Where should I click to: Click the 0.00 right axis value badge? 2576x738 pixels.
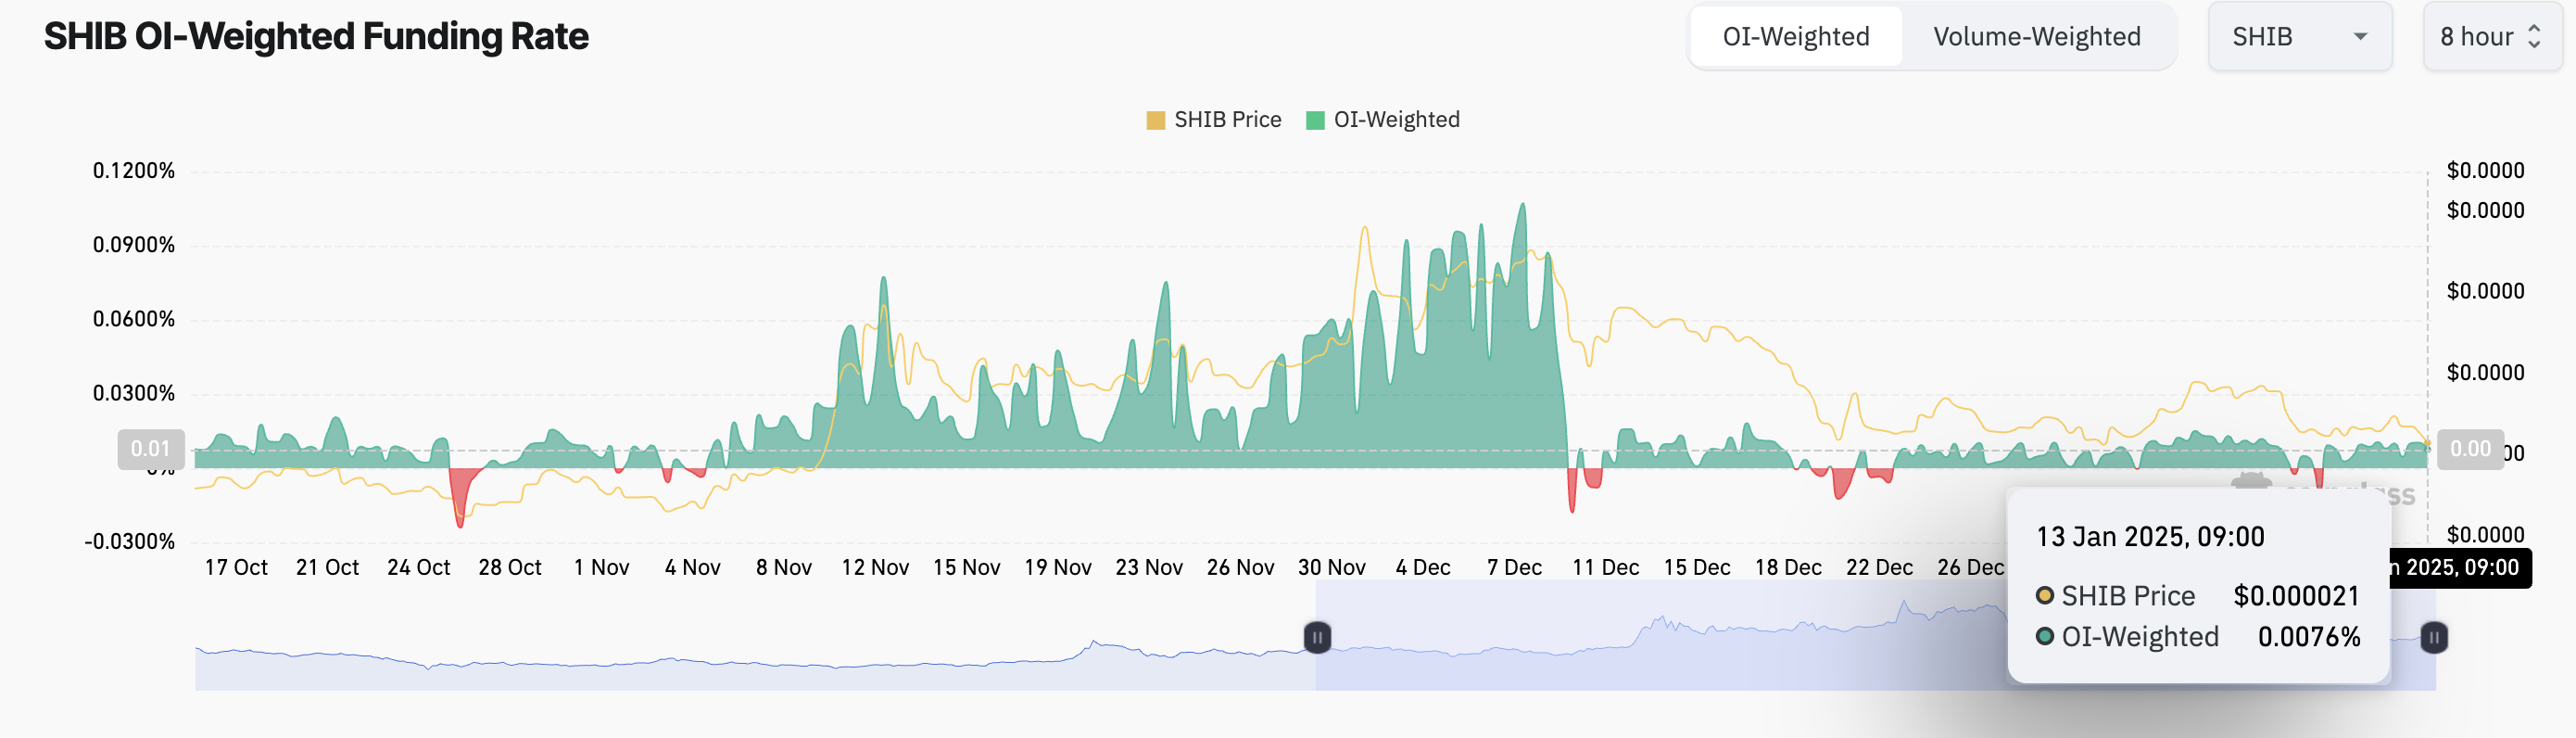point(2470,449)
